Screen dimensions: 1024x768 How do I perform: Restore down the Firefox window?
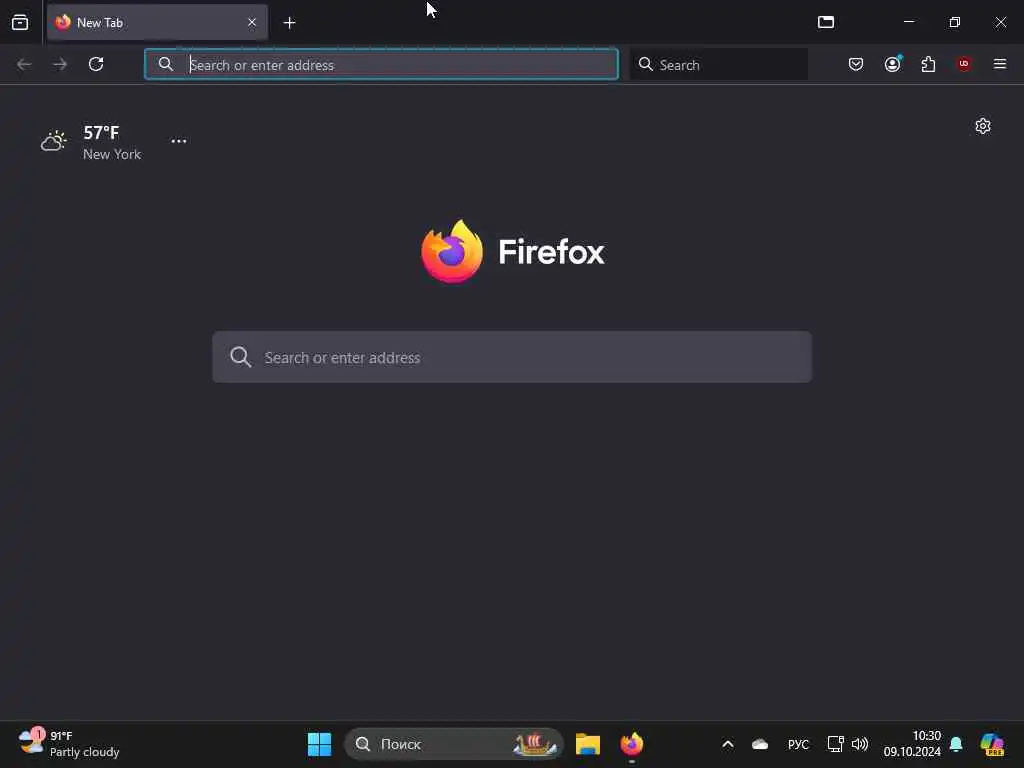(x=955, y=22)
